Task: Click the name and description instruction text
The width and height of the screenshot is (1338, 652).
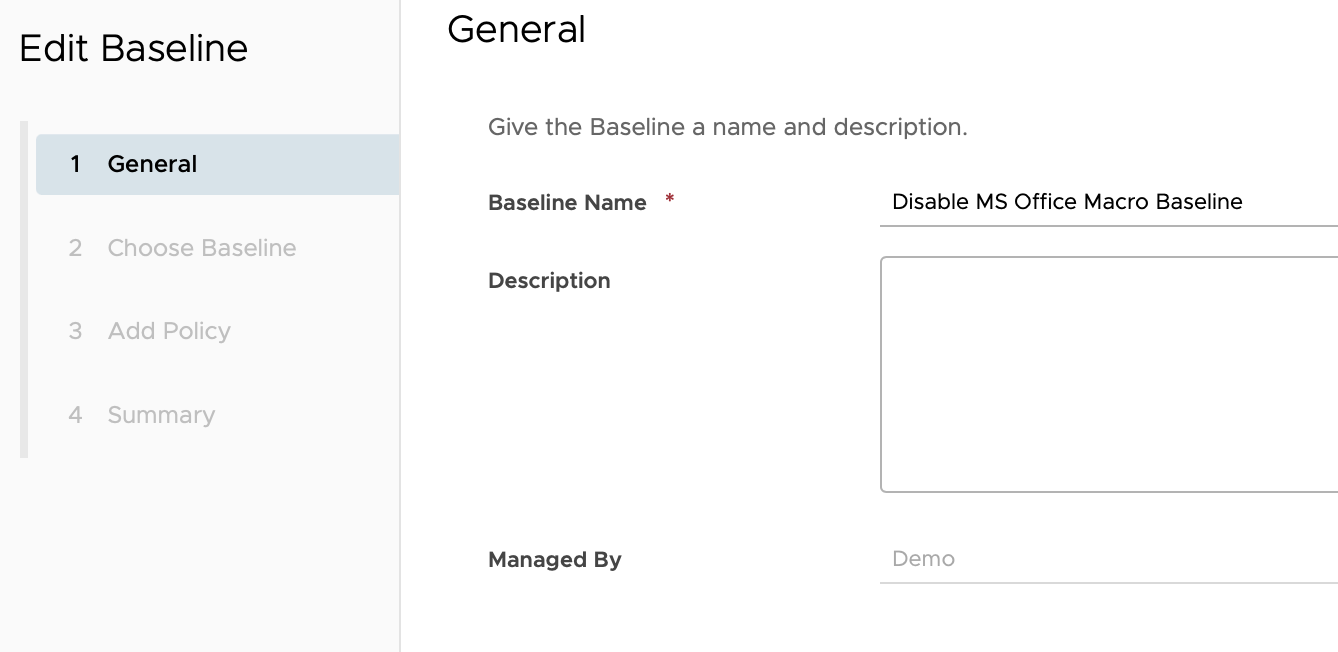Action: tap(727, 128)
